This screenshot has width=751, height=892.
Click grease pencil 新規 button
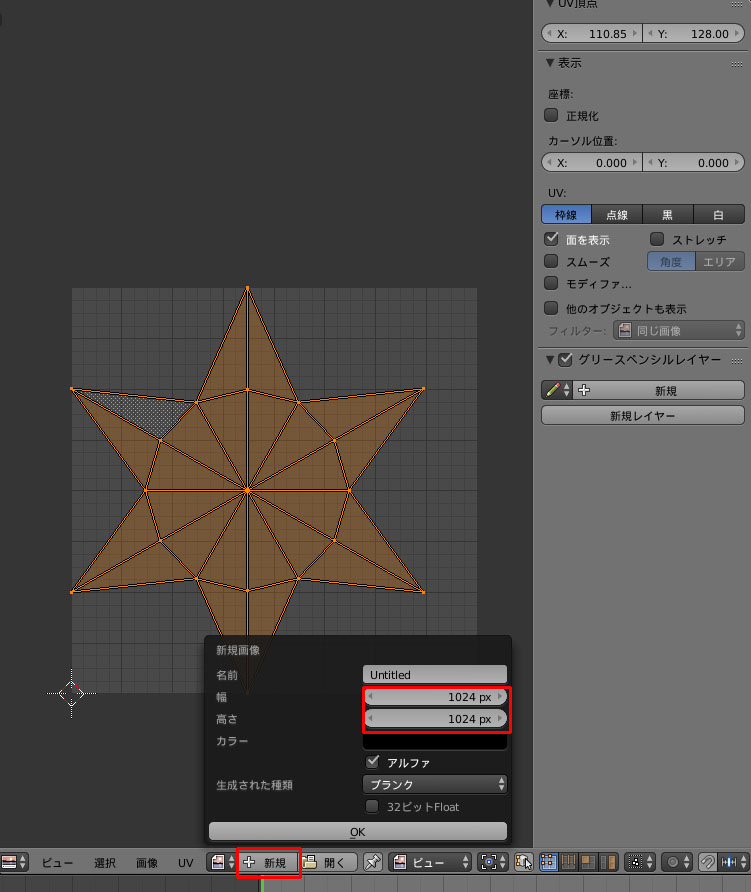pyautogui.click(x=660, y=390)
